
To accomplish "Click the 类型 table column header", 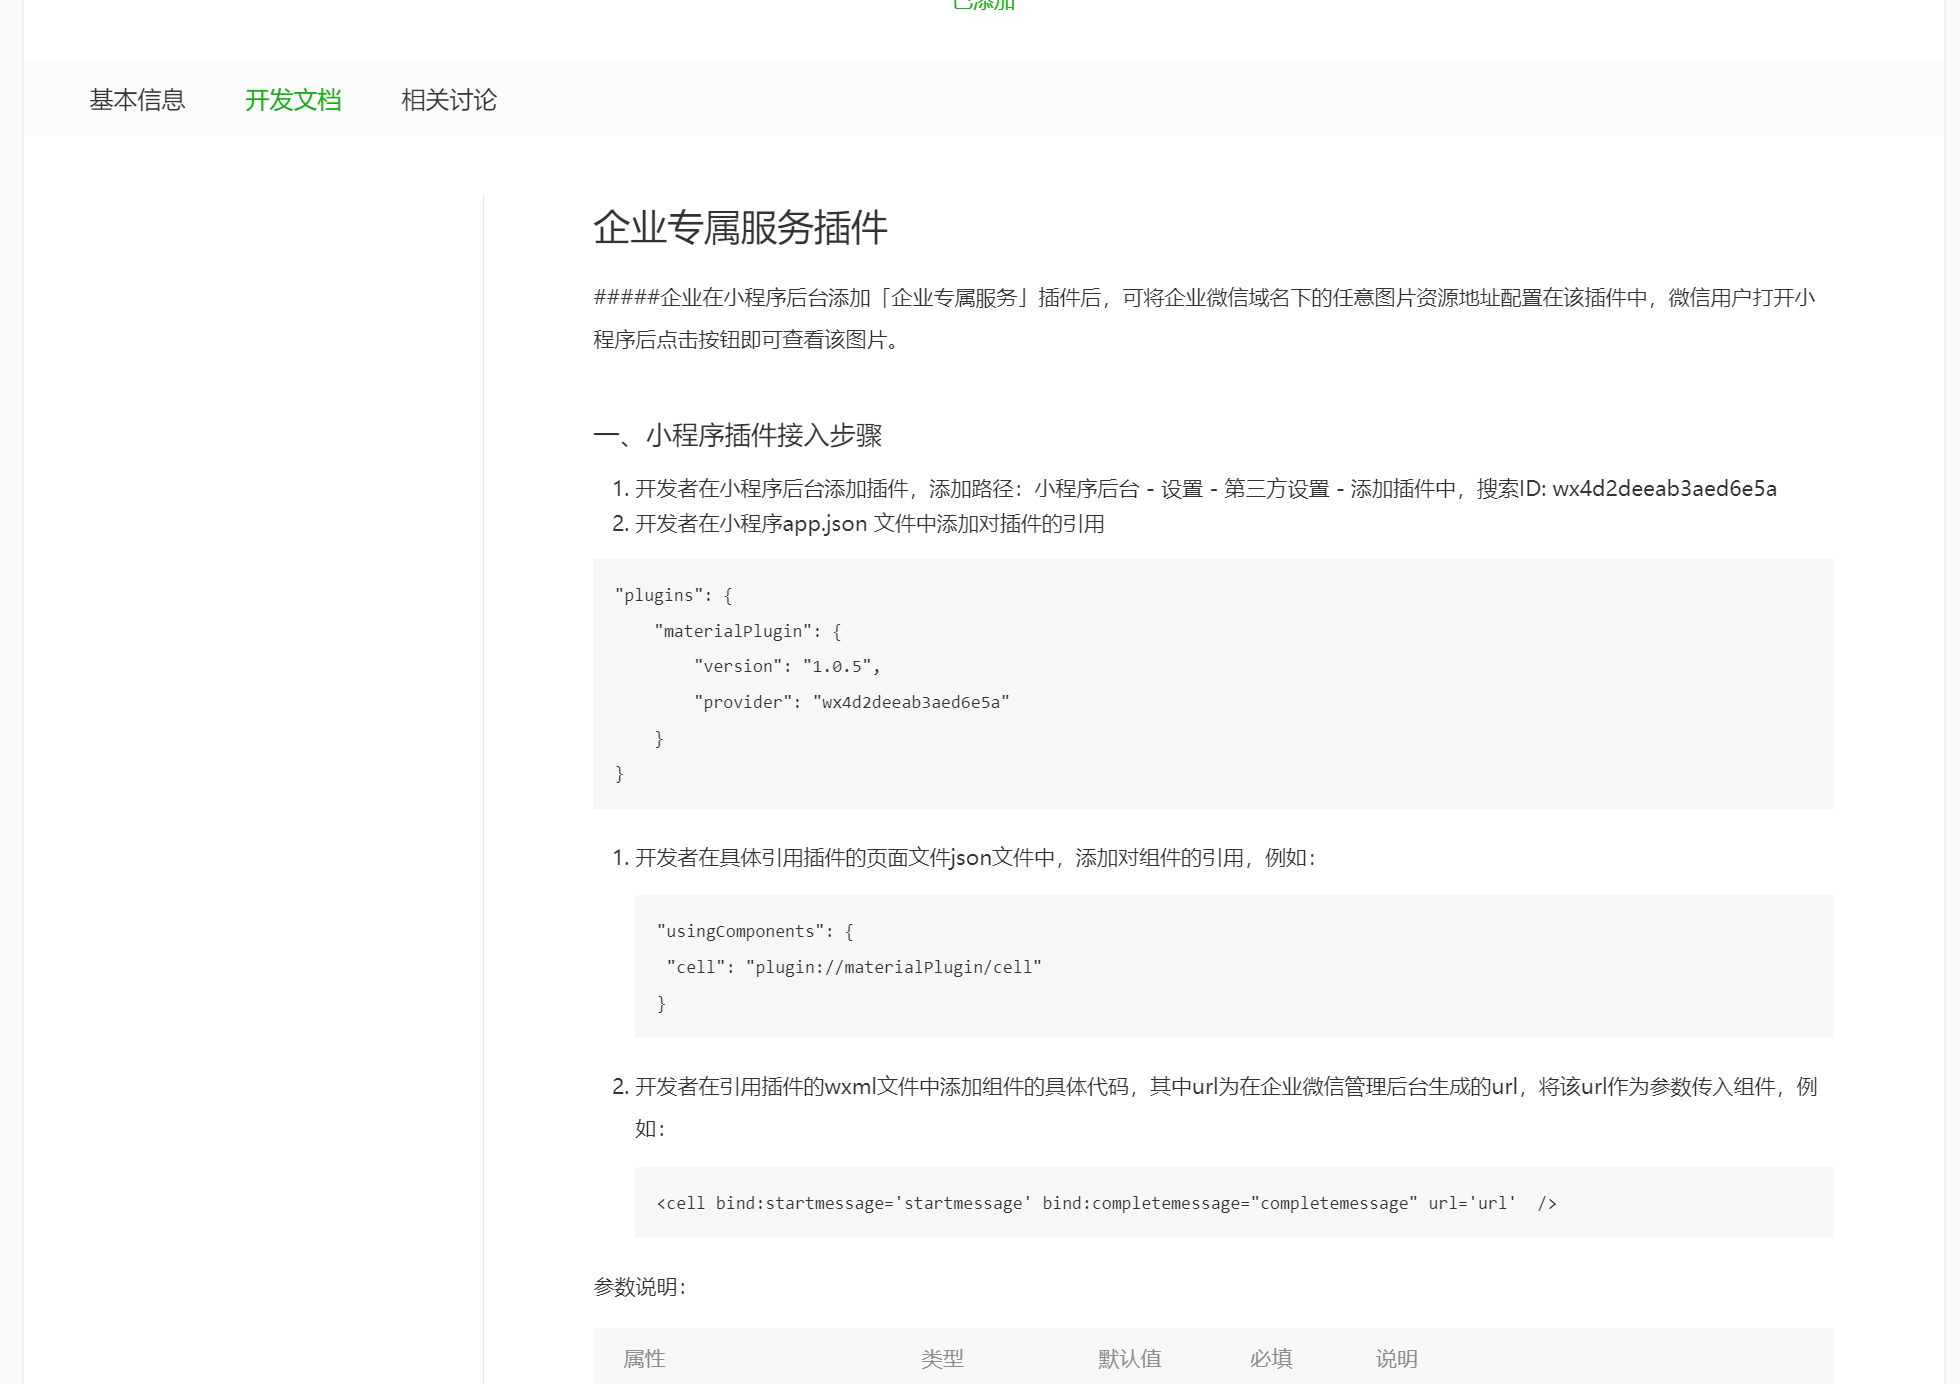I will tap(942, 1359).
